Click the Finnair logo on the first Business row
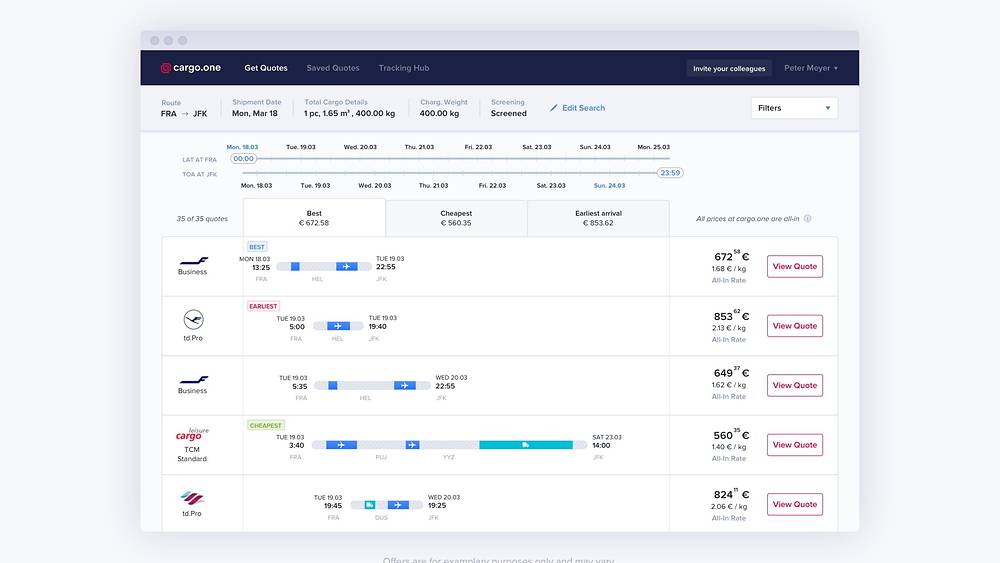Image resolution: width=1000 pixels, height=563 pixels. pos(193,261)
